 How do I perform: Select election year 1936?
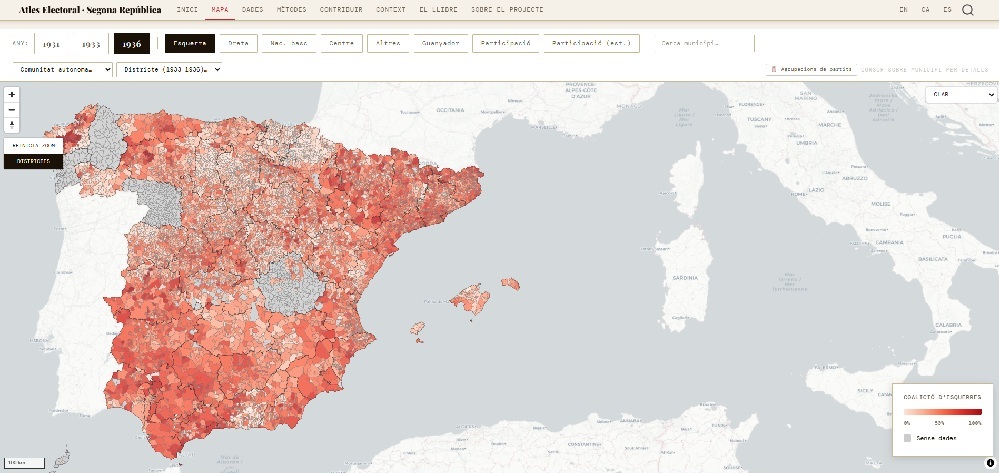tap(132, 44)
